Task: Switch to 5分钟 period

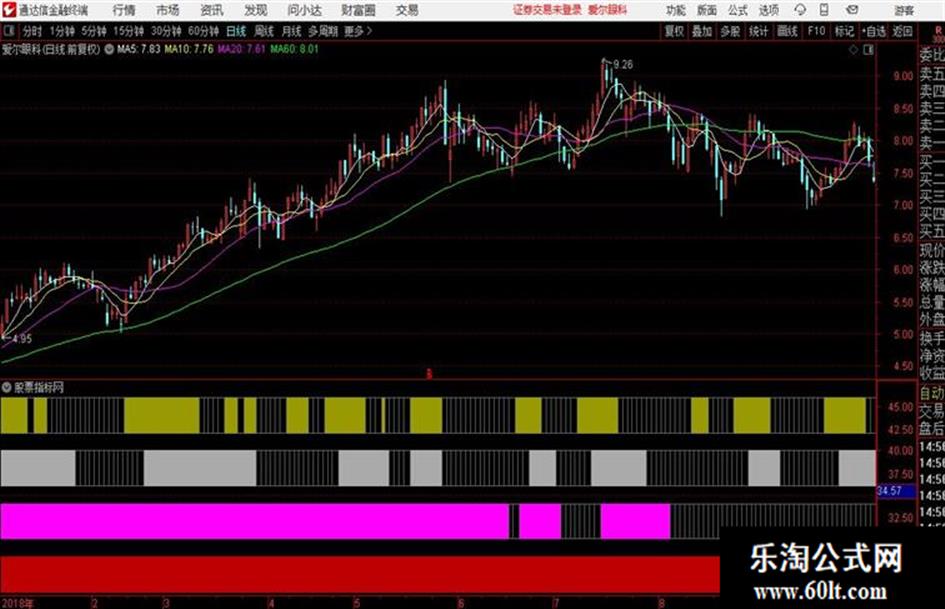Action: pyautogui.click(x=93, y=31)
